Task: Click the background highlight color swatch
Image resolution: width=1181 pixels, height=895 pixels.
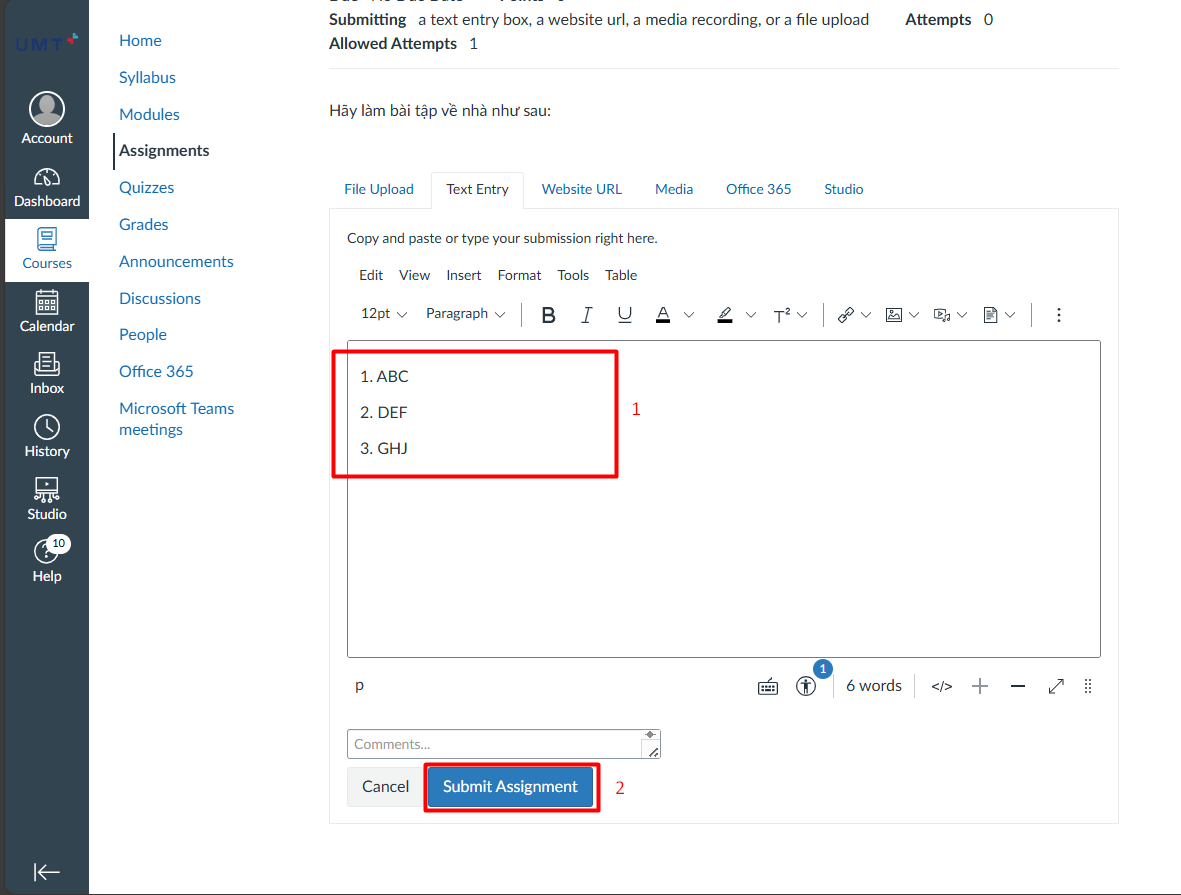Action: pyautogui.click(x=725, y=315)
